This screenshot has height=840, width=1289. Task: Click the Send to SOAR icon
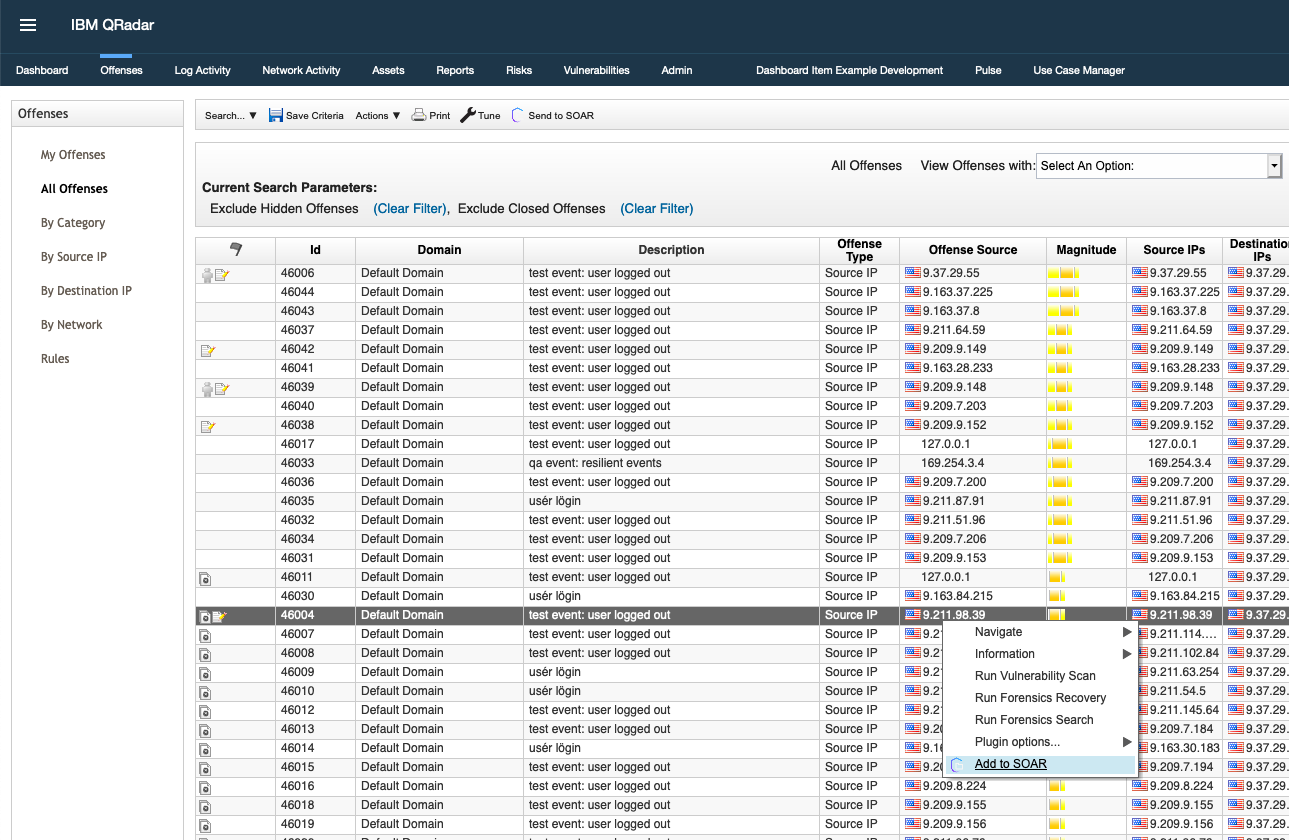[x=517, y=115]
